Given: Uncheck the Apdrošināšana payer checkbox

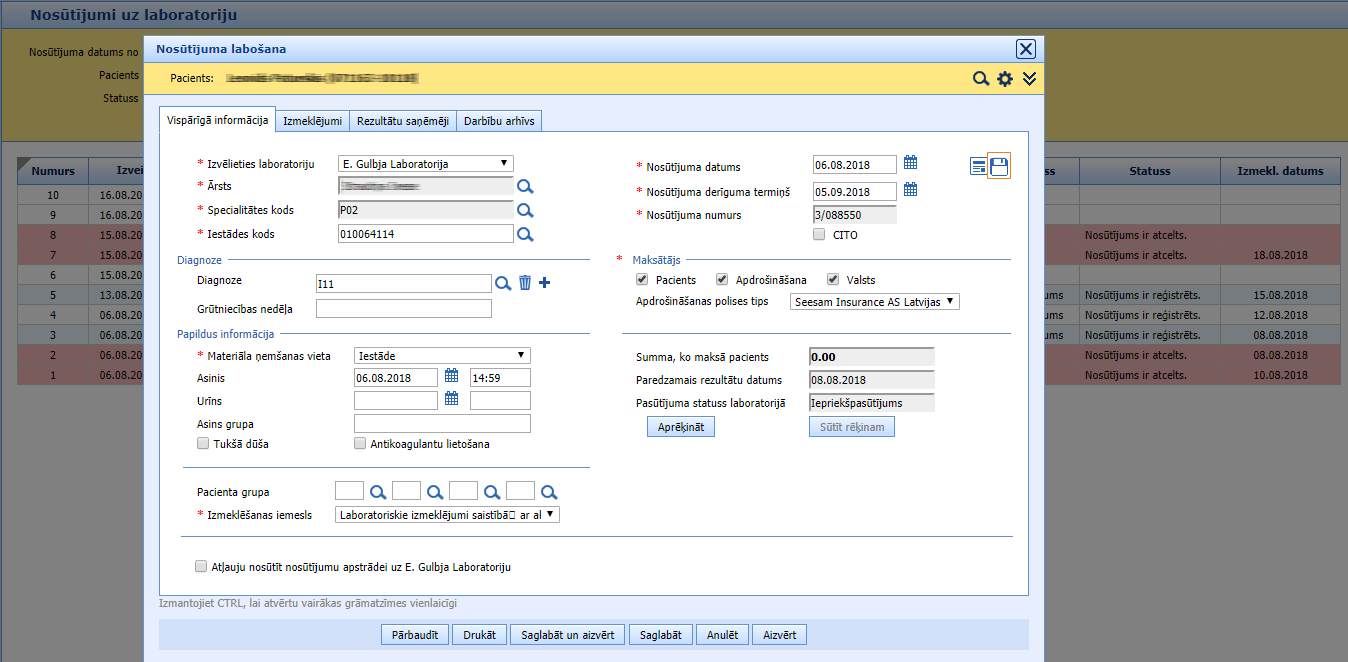Looking at the screenshot, I should (722, 280).
